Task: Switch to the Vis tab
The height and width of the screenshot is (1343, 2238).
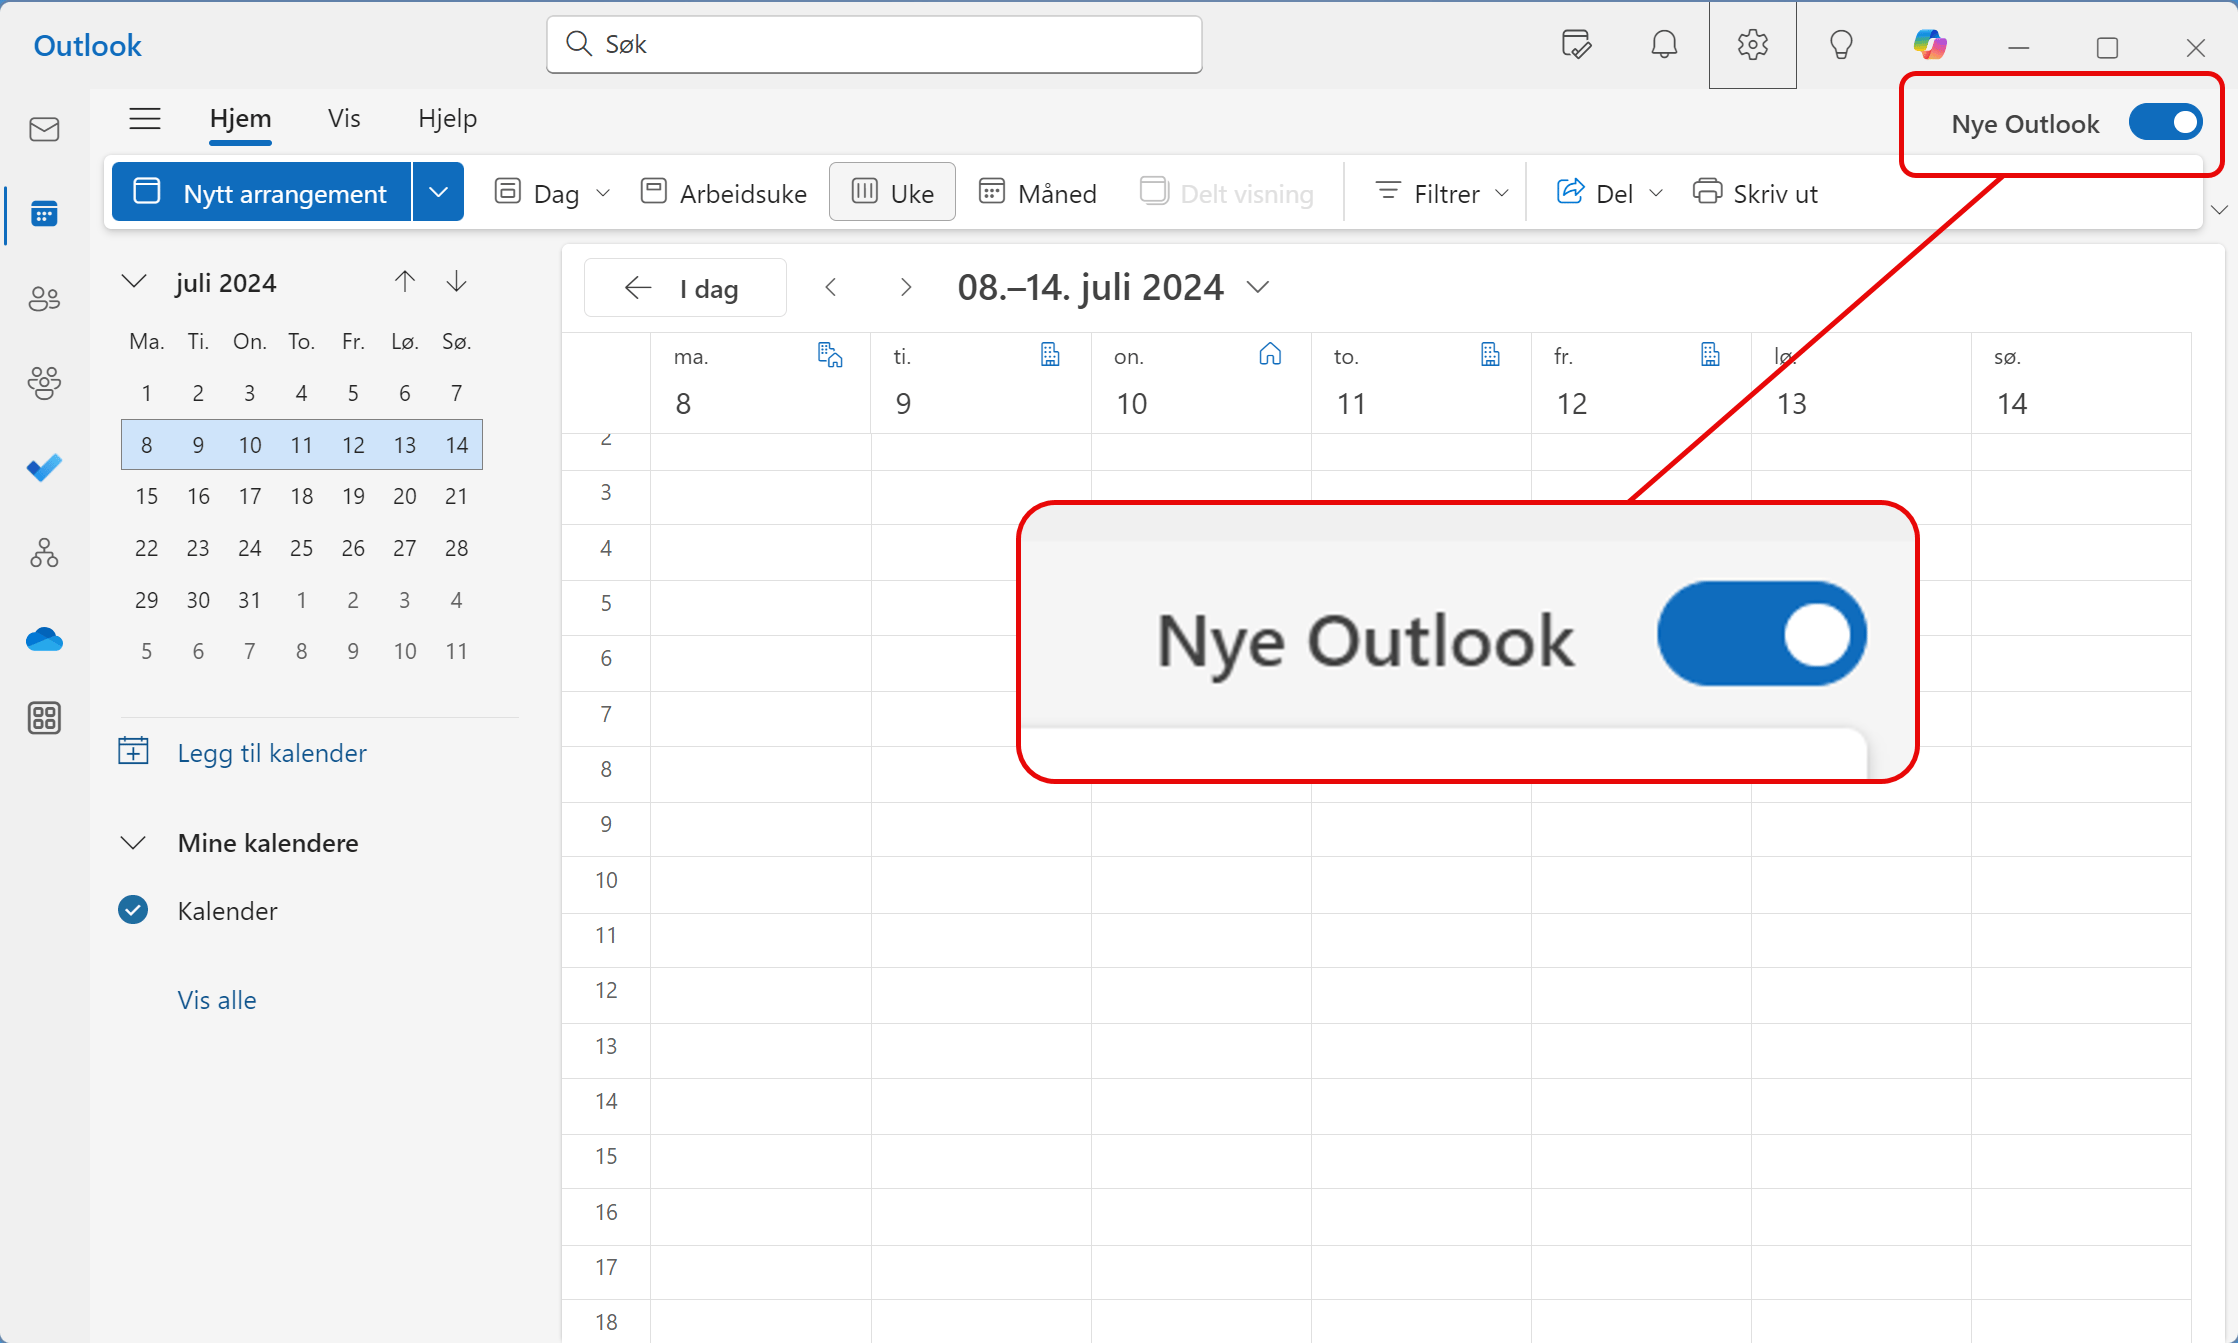Action: 343,118
